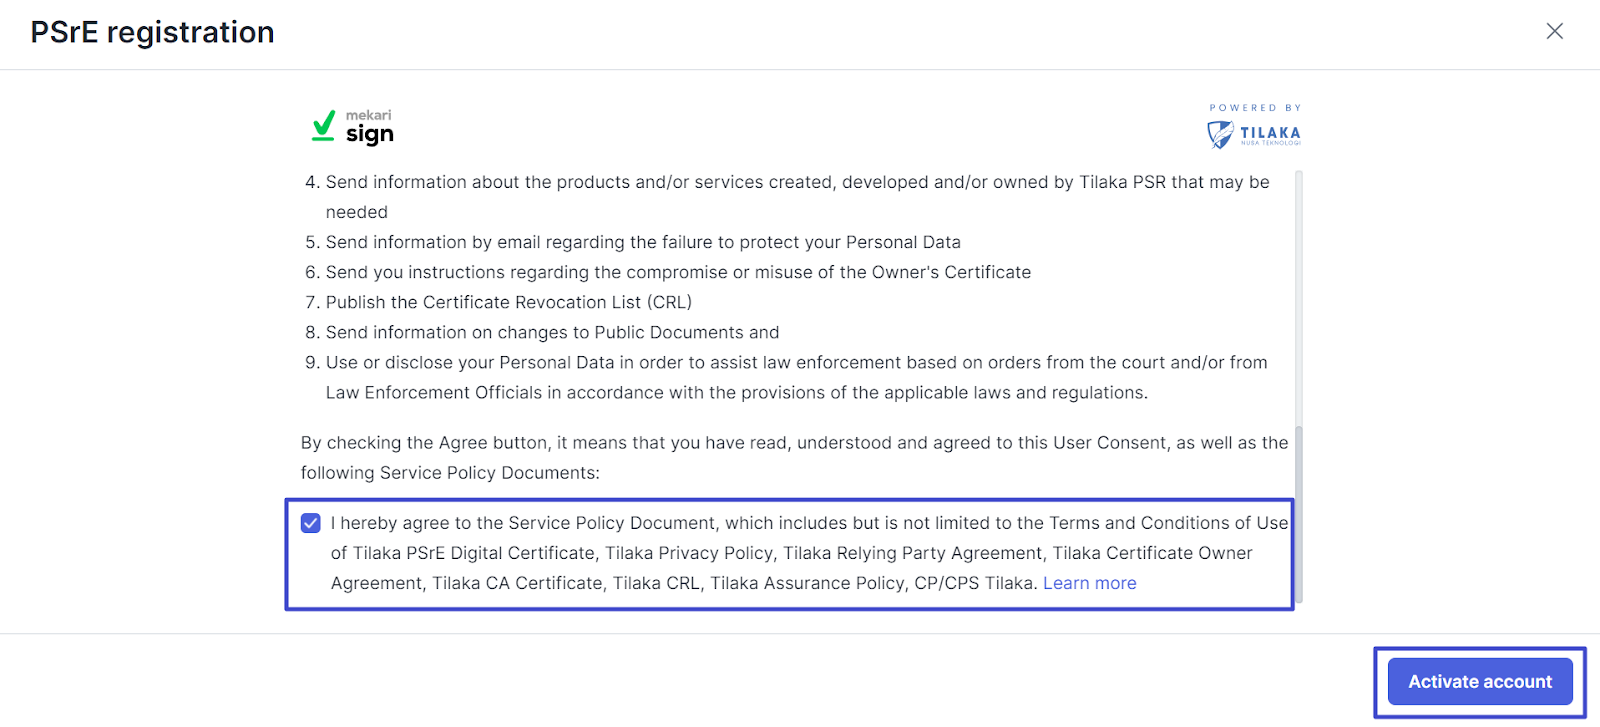Click item 6 about Owner's Certificate misuse

pos(677,272)
